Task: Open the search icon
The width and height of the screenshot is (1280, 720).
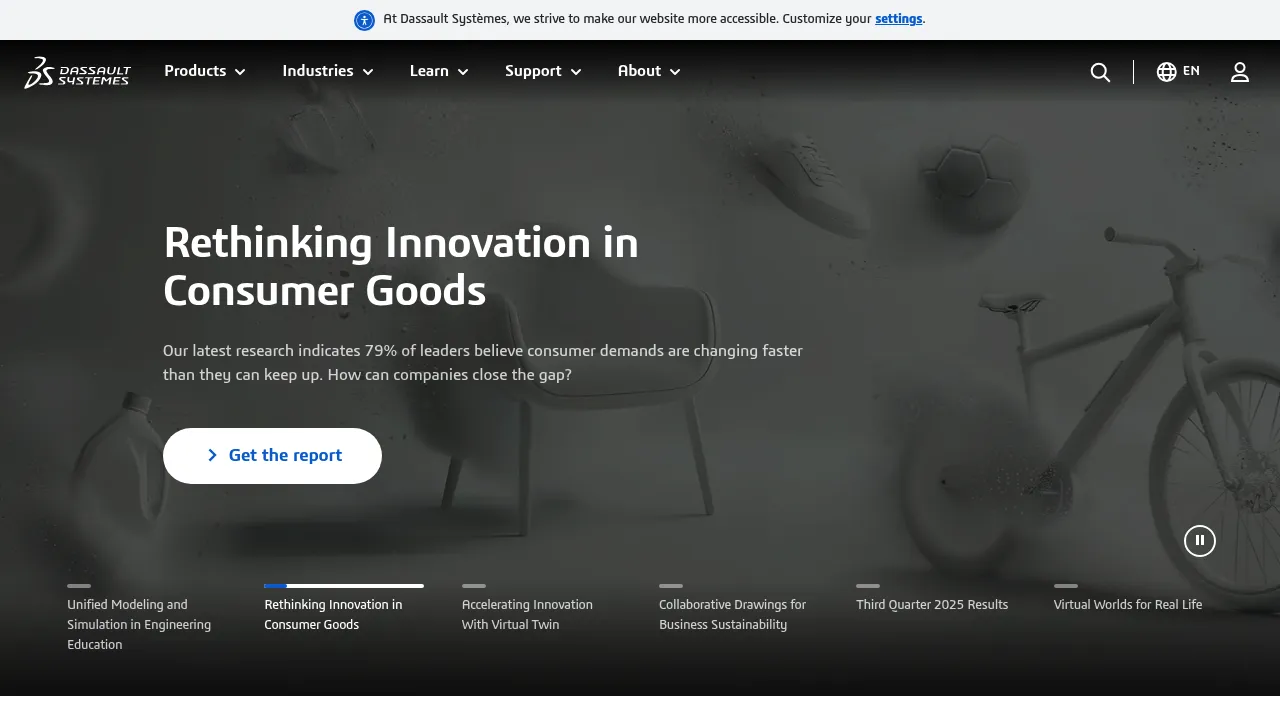Action: (1100, 72)
